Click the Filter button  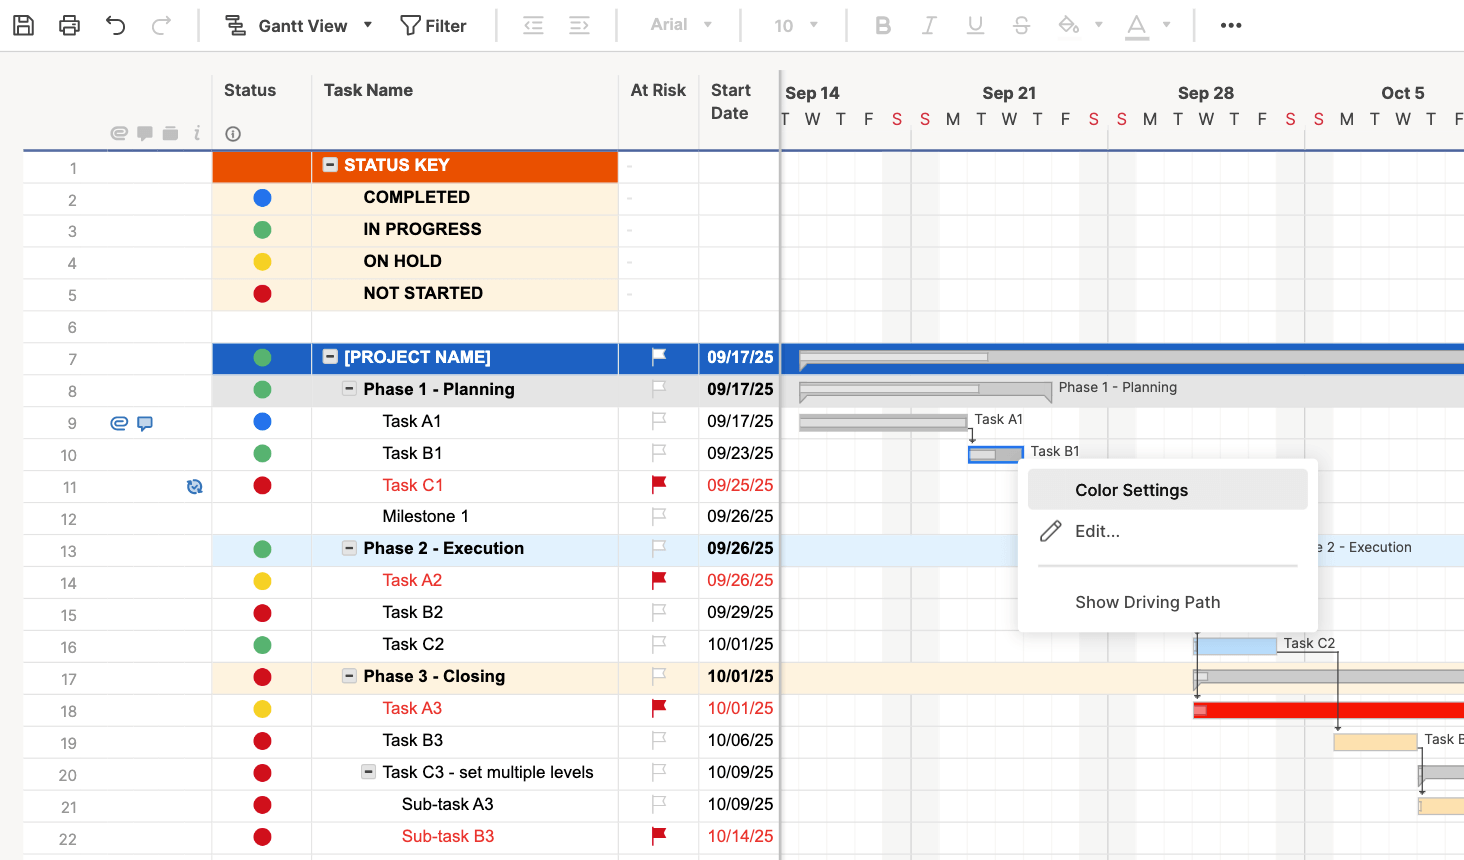click(x=433, y=26)
